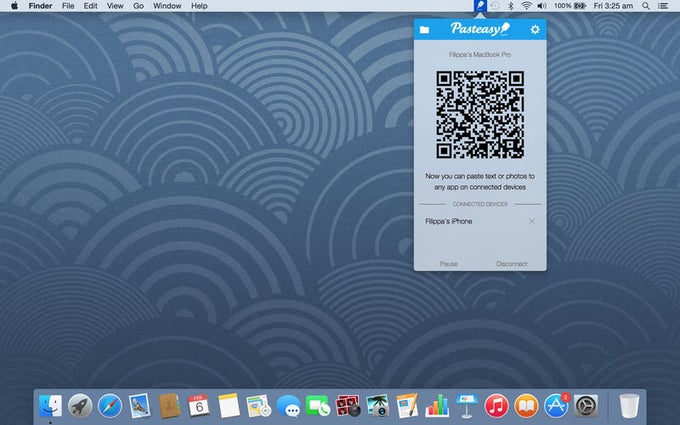Open Notification Center icon

click(663, 6)
